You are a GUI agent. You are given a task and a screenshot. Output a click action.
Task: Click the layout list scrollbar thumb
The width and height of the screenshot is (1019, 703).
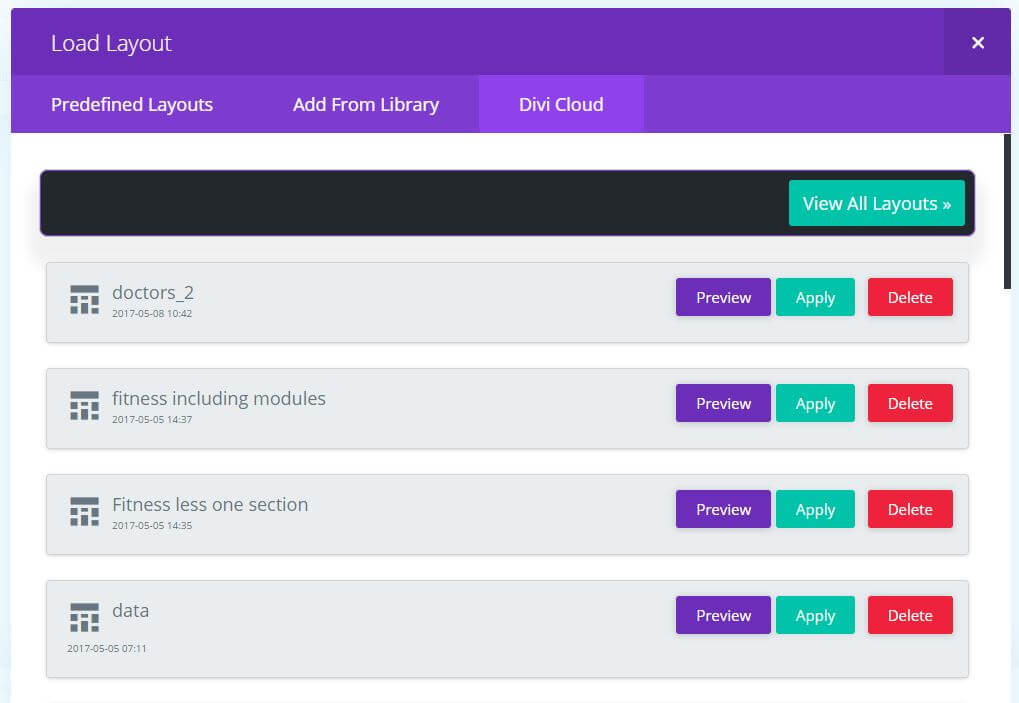[x=1007, y=211]
